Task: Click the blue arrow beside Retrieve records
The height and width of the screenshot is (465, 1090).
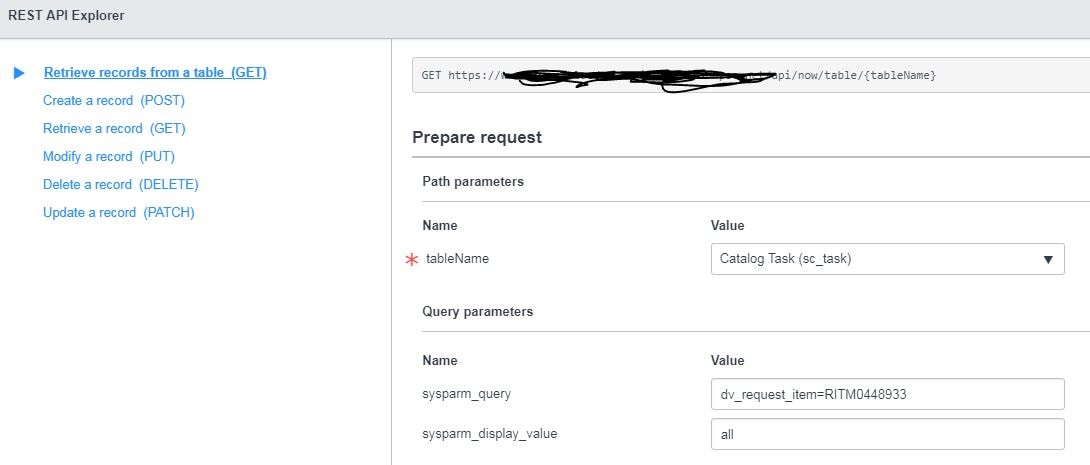Action: tap(18, 73)
